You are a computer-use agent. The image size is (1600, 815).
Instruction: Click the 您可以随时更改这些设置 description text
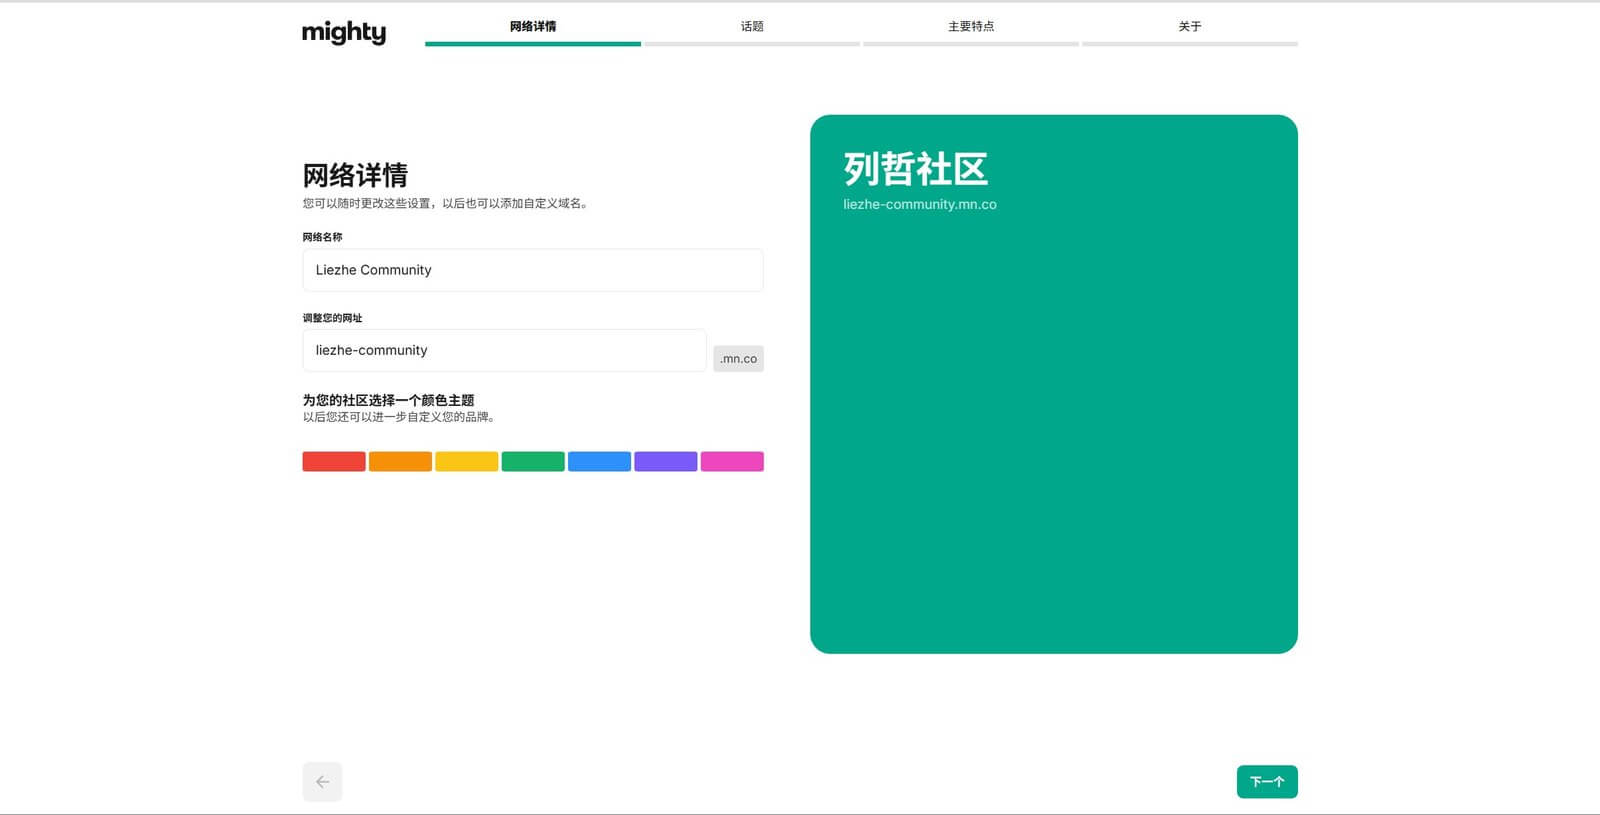(x=446, y=203)
